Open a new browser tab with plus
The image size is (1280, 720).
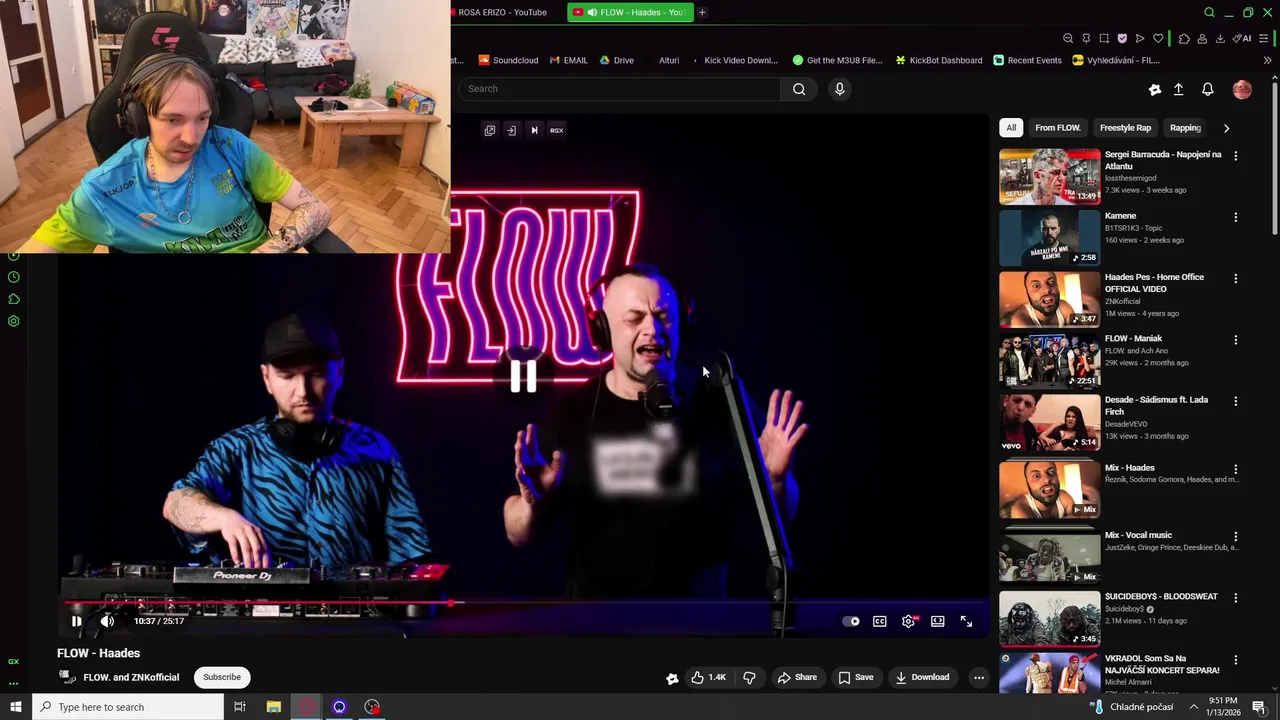(x=702, y=12)
